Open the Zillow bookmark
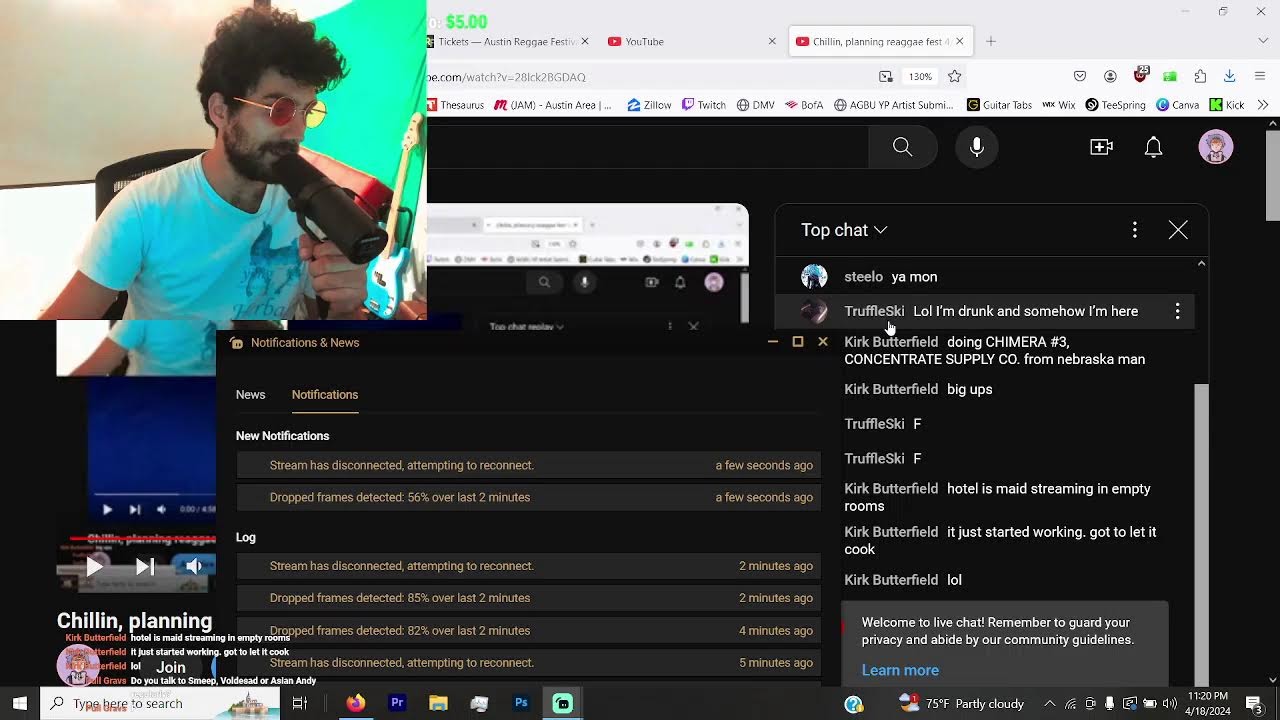Image resolution: width=1280 pixels, height=720 pixels. (649, 104)
